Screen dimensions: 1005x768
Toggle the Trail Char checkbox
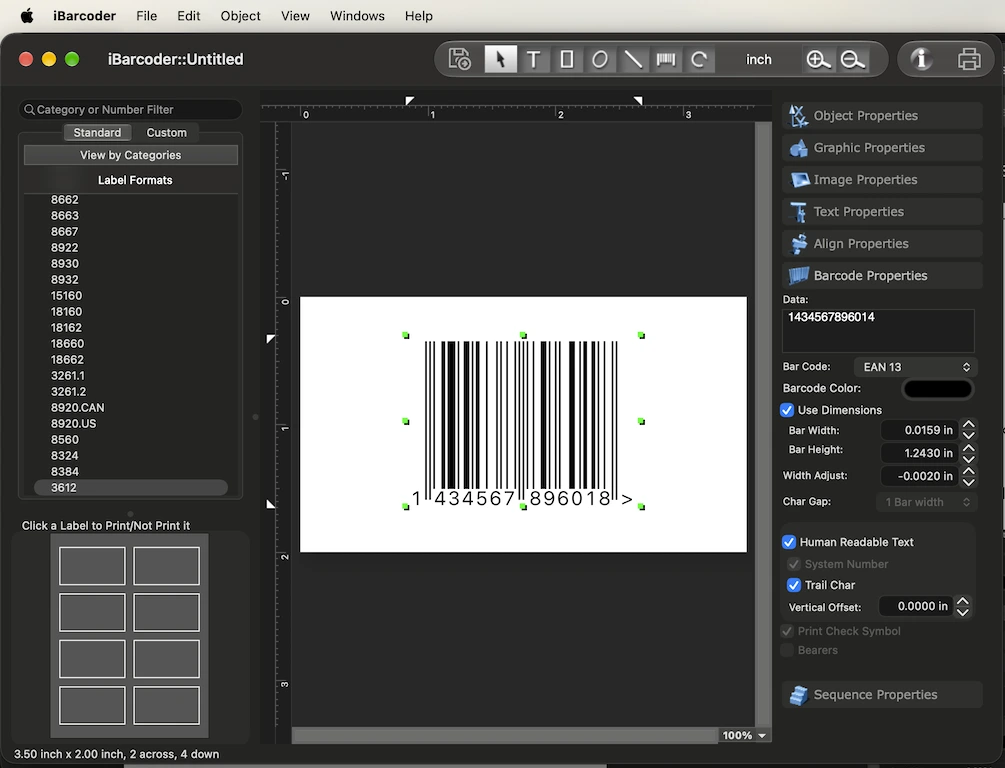pyautogui.click(x=793, y=585)
